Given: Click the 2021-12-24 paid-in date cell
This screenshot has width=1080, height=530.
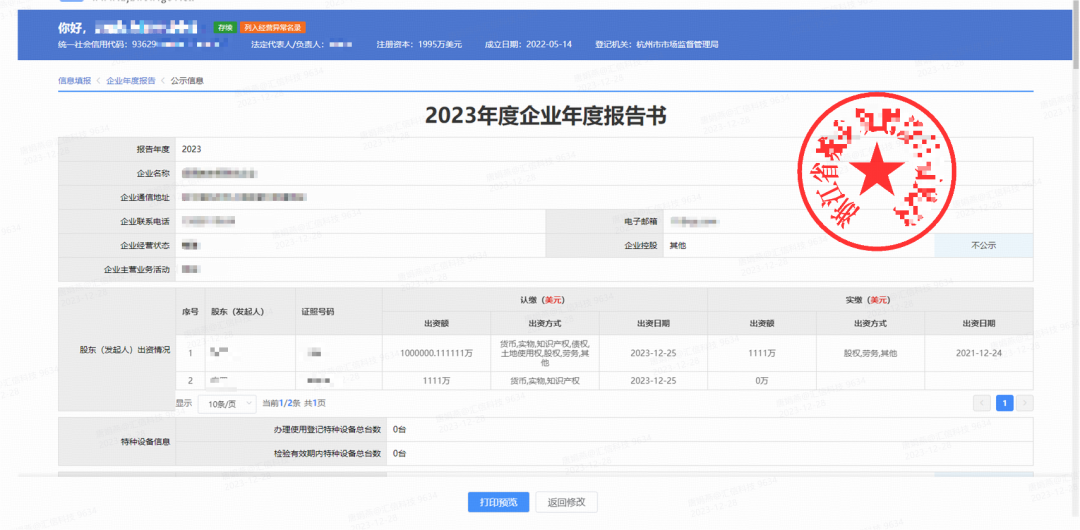Looking at the screenshot, I should pos(979,353).
